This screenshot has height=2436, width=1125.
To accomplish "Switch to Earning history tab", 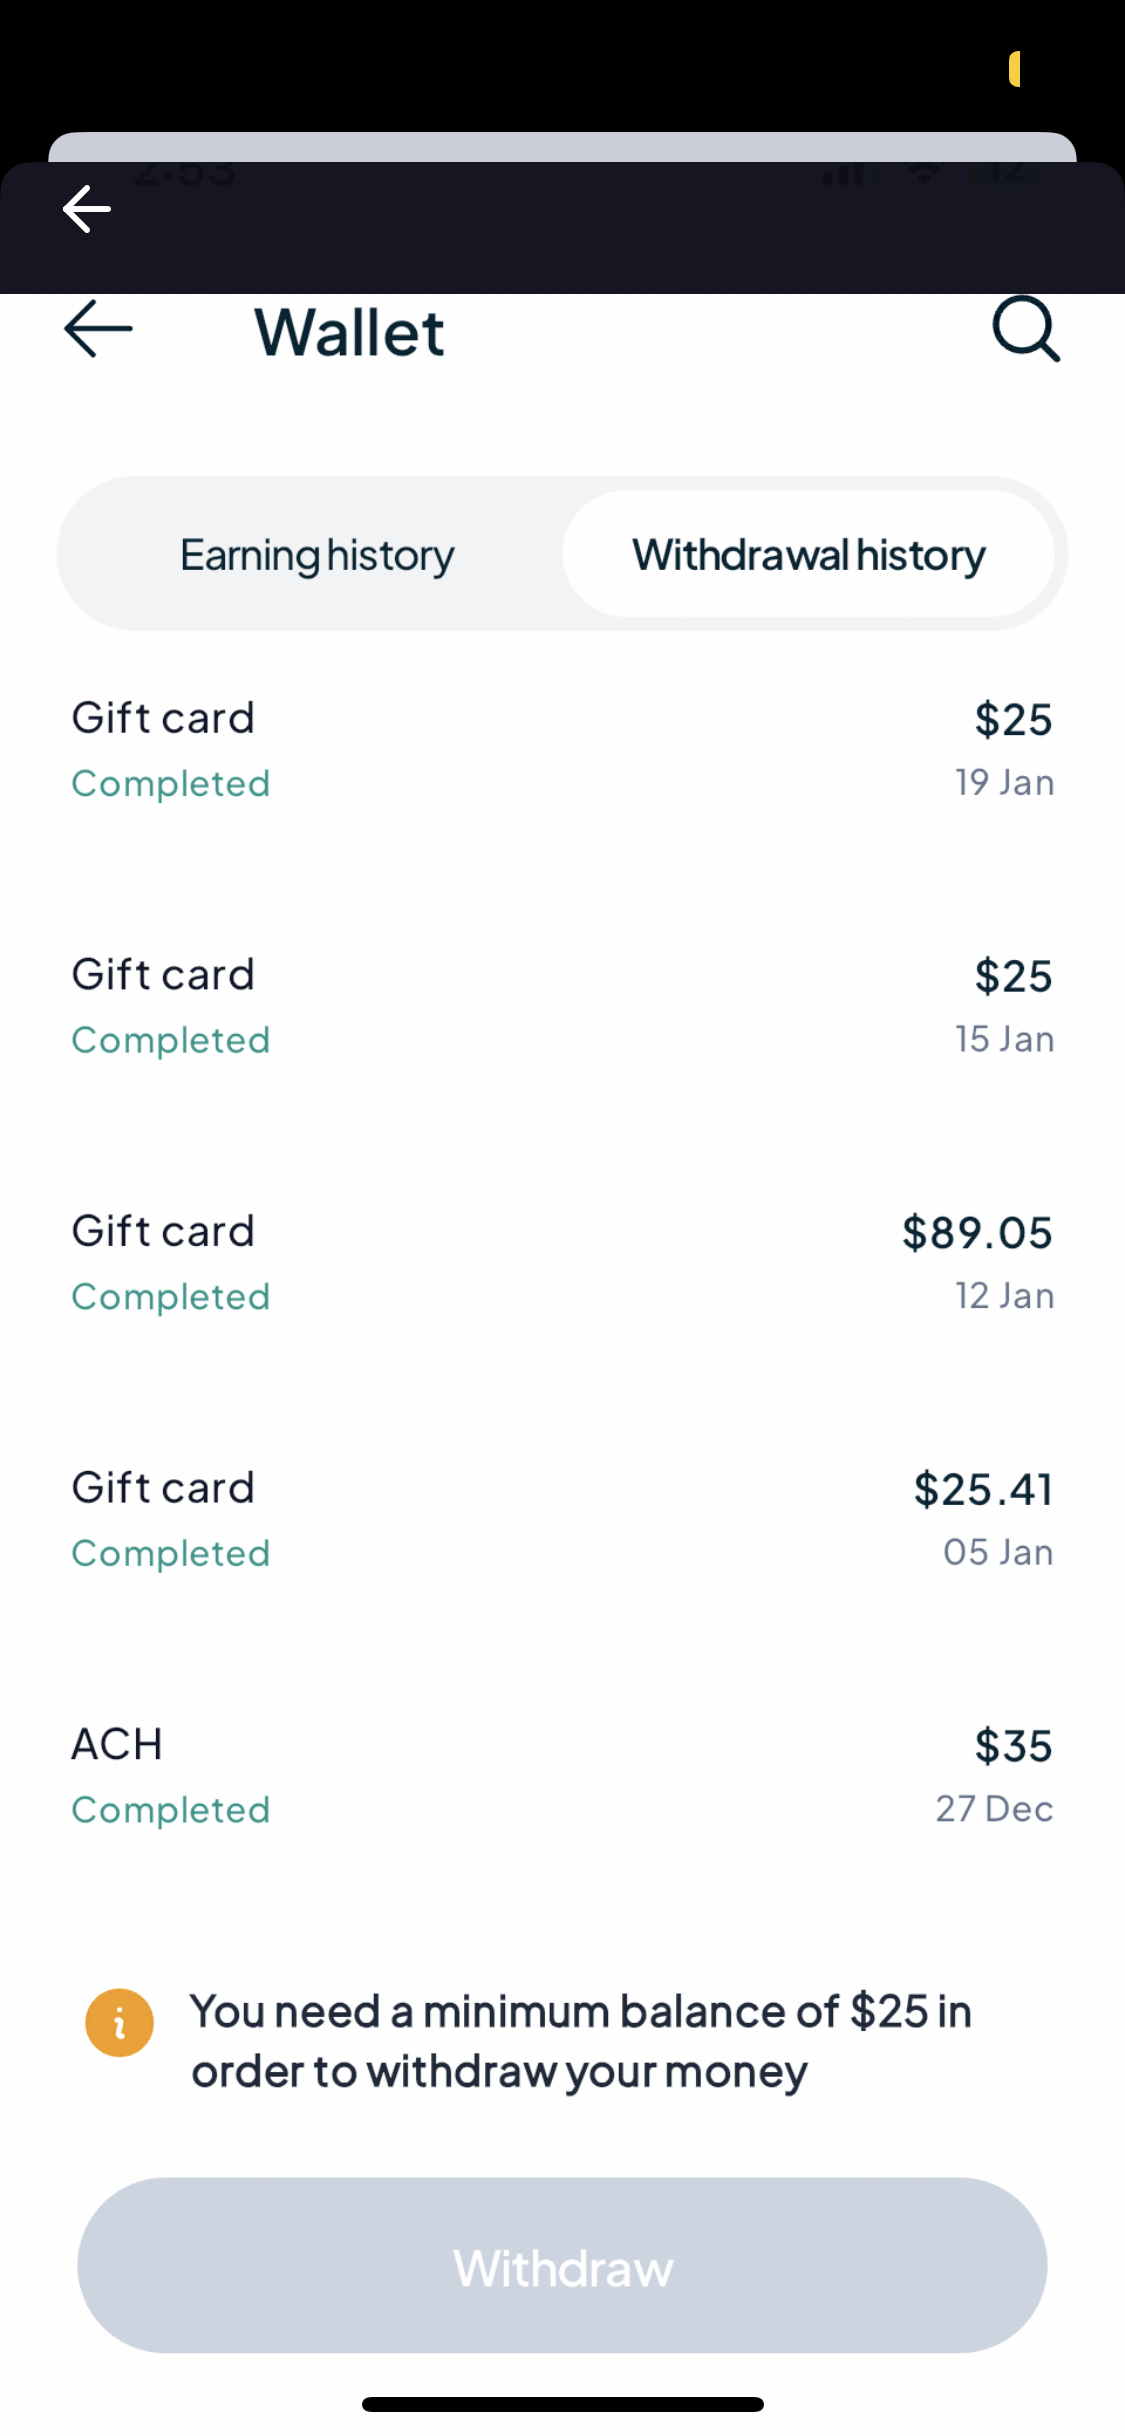I will pos(317,555).
